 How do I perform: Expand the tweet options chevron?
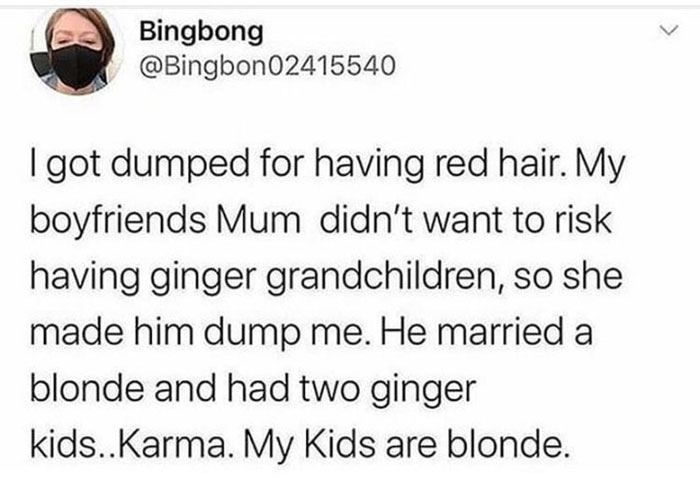pyautogui.click(x=669, y=31)
